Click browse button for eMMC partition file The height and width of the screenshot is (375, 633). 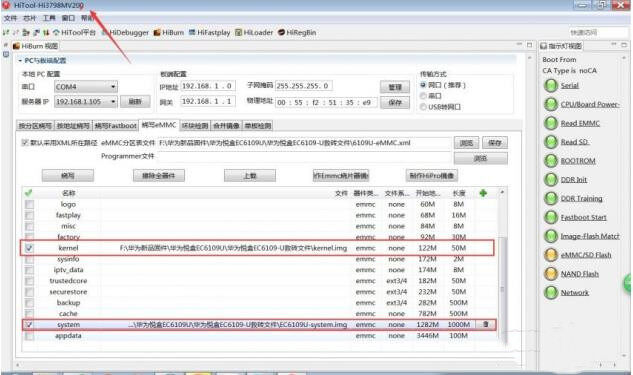(x=466, y=142)
